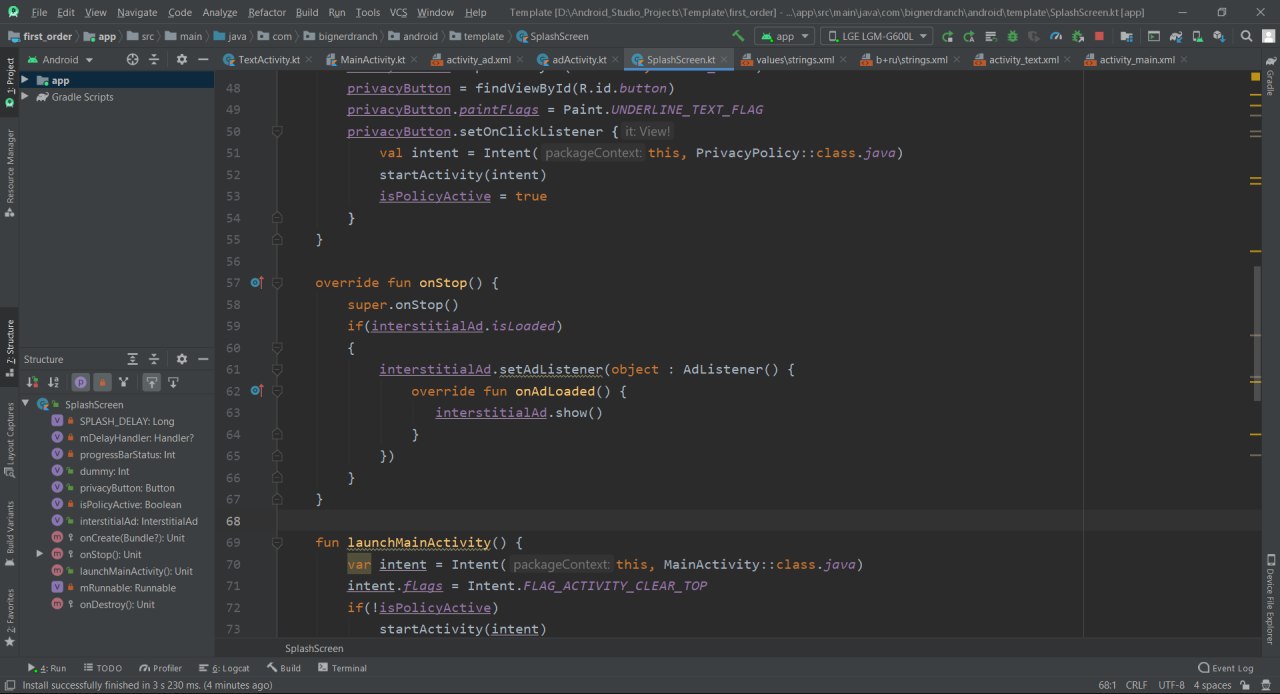Image resolution: width=1280 pixels, height=694 pixels.
Task: Expand Gradle Scripts in Project tree
Action: pos(25,97)
